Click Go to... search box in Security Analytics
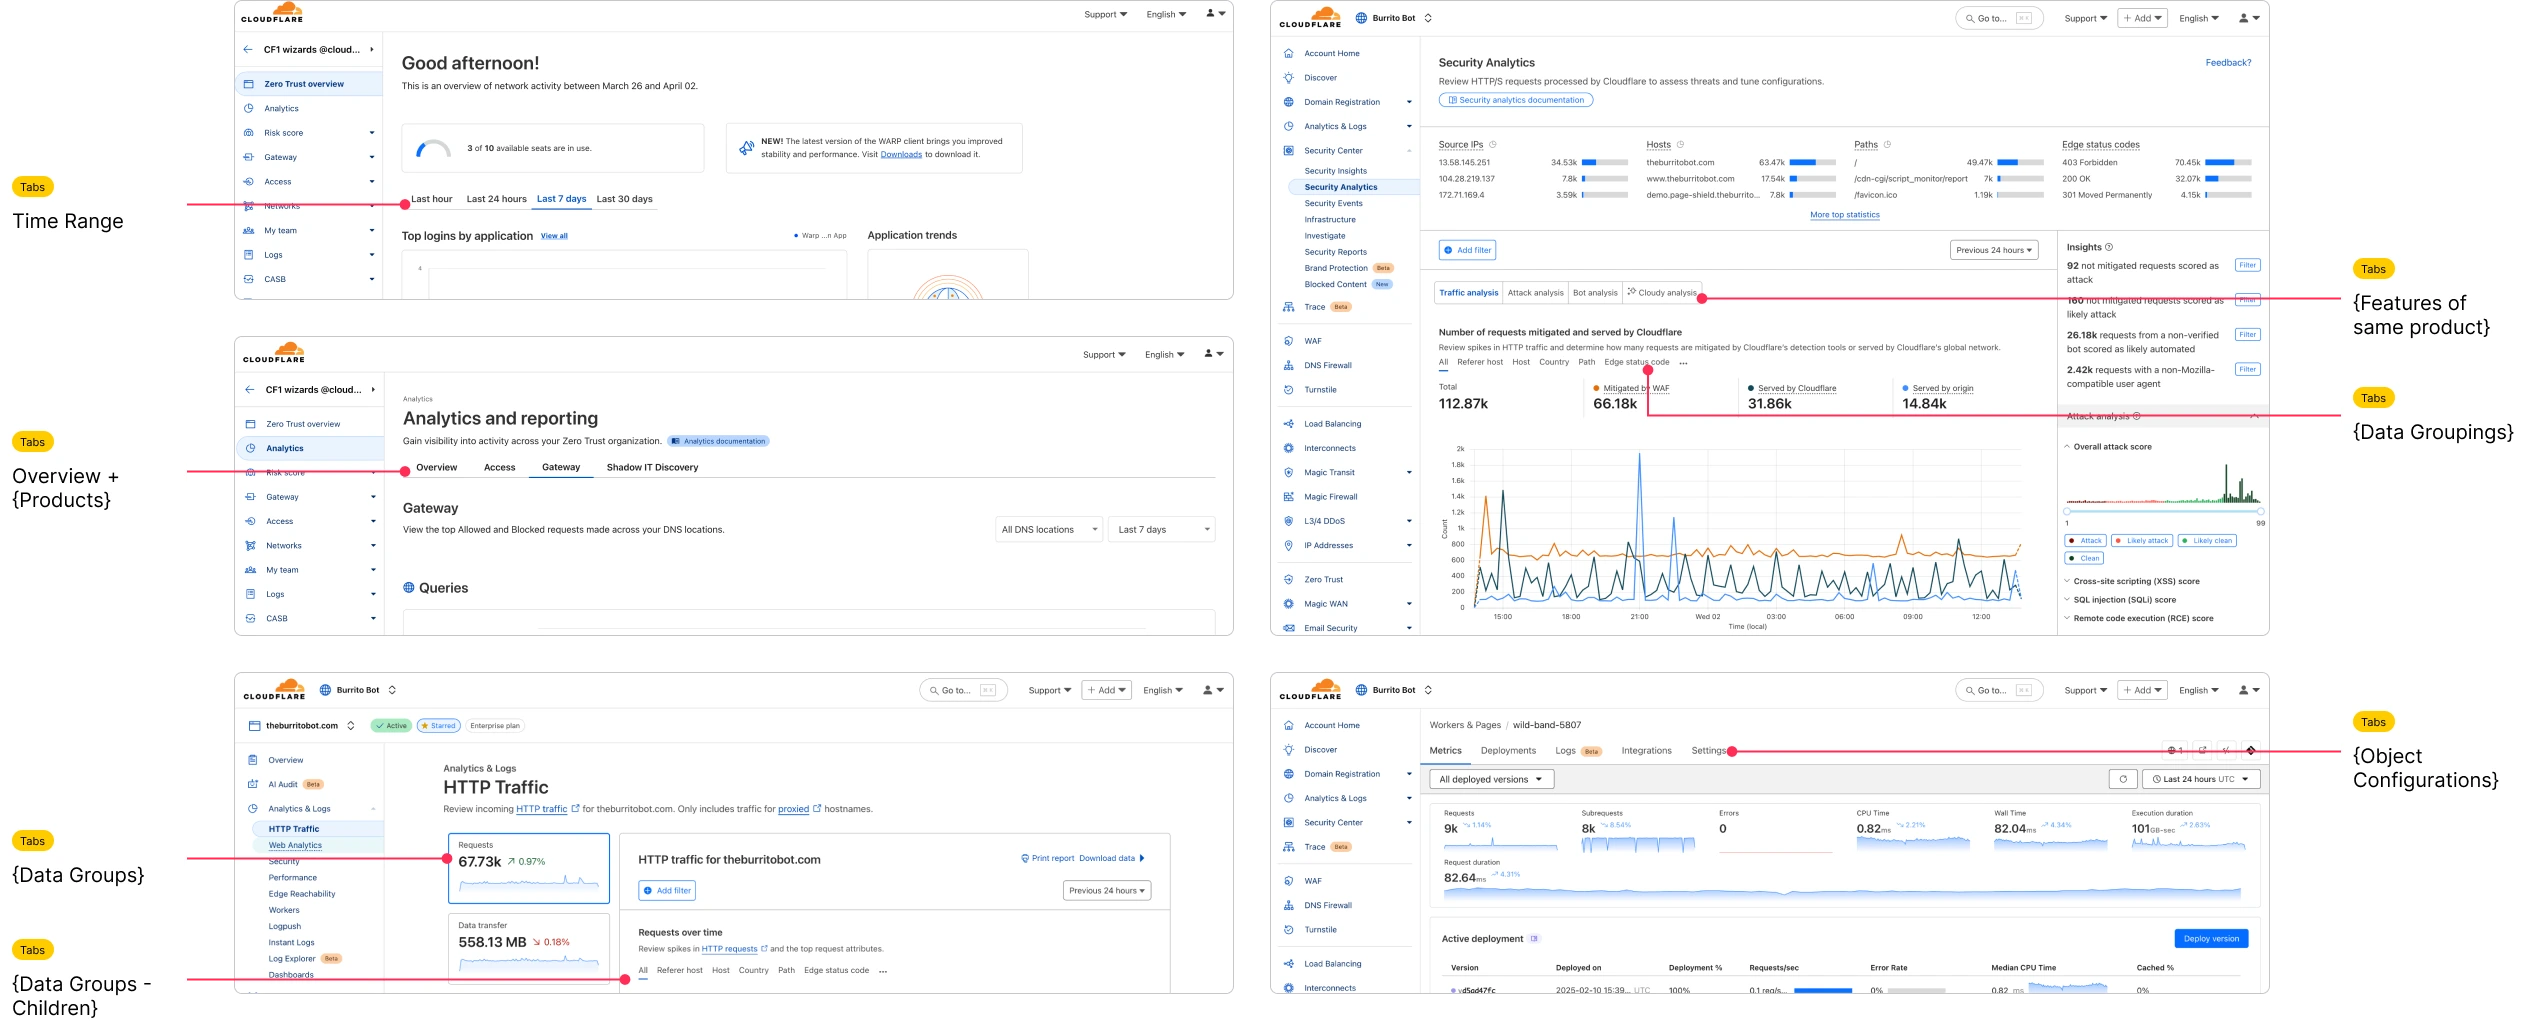This screenshot has height=1032, width=2528. (x=1998, y=18)
